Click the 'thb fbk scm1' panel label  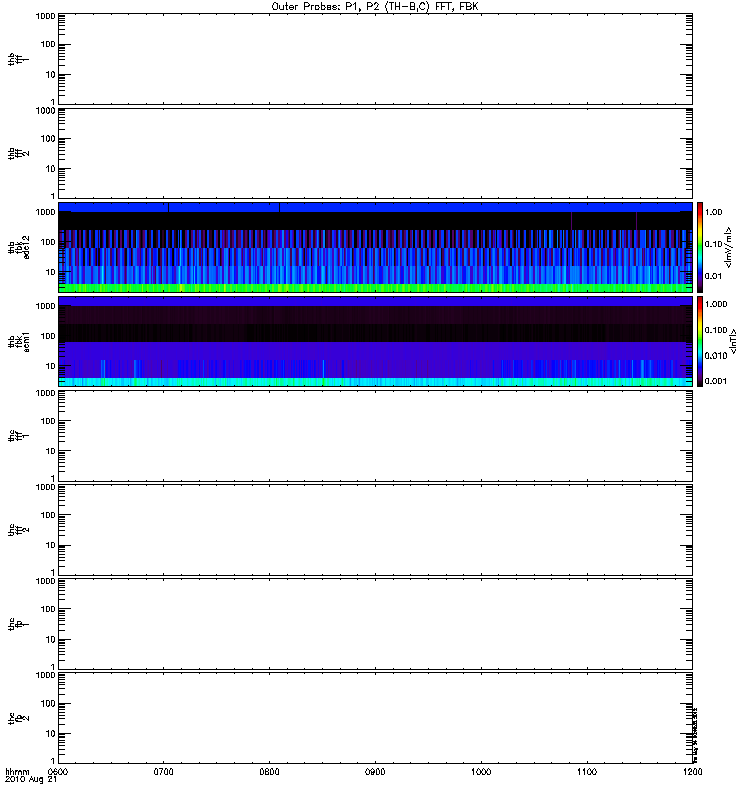click(x=18, y=341)
